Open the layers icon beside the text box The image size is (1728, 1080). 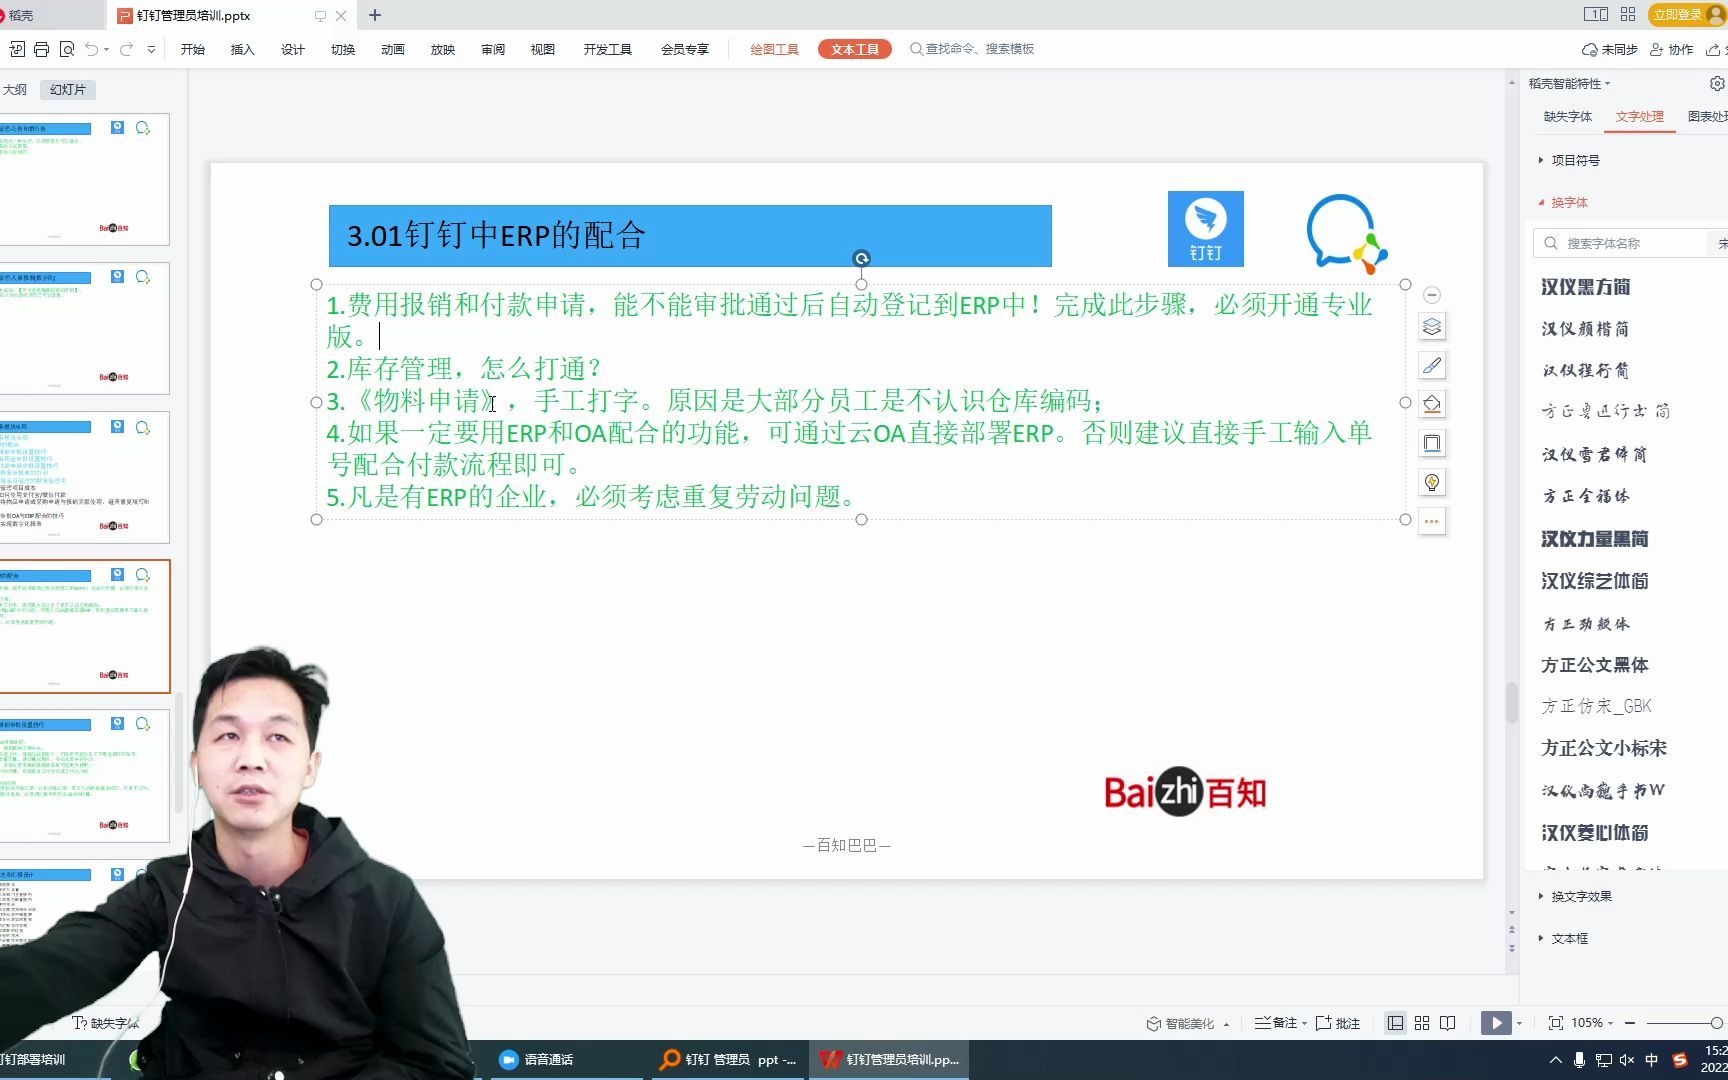[x=1432, y=327]
